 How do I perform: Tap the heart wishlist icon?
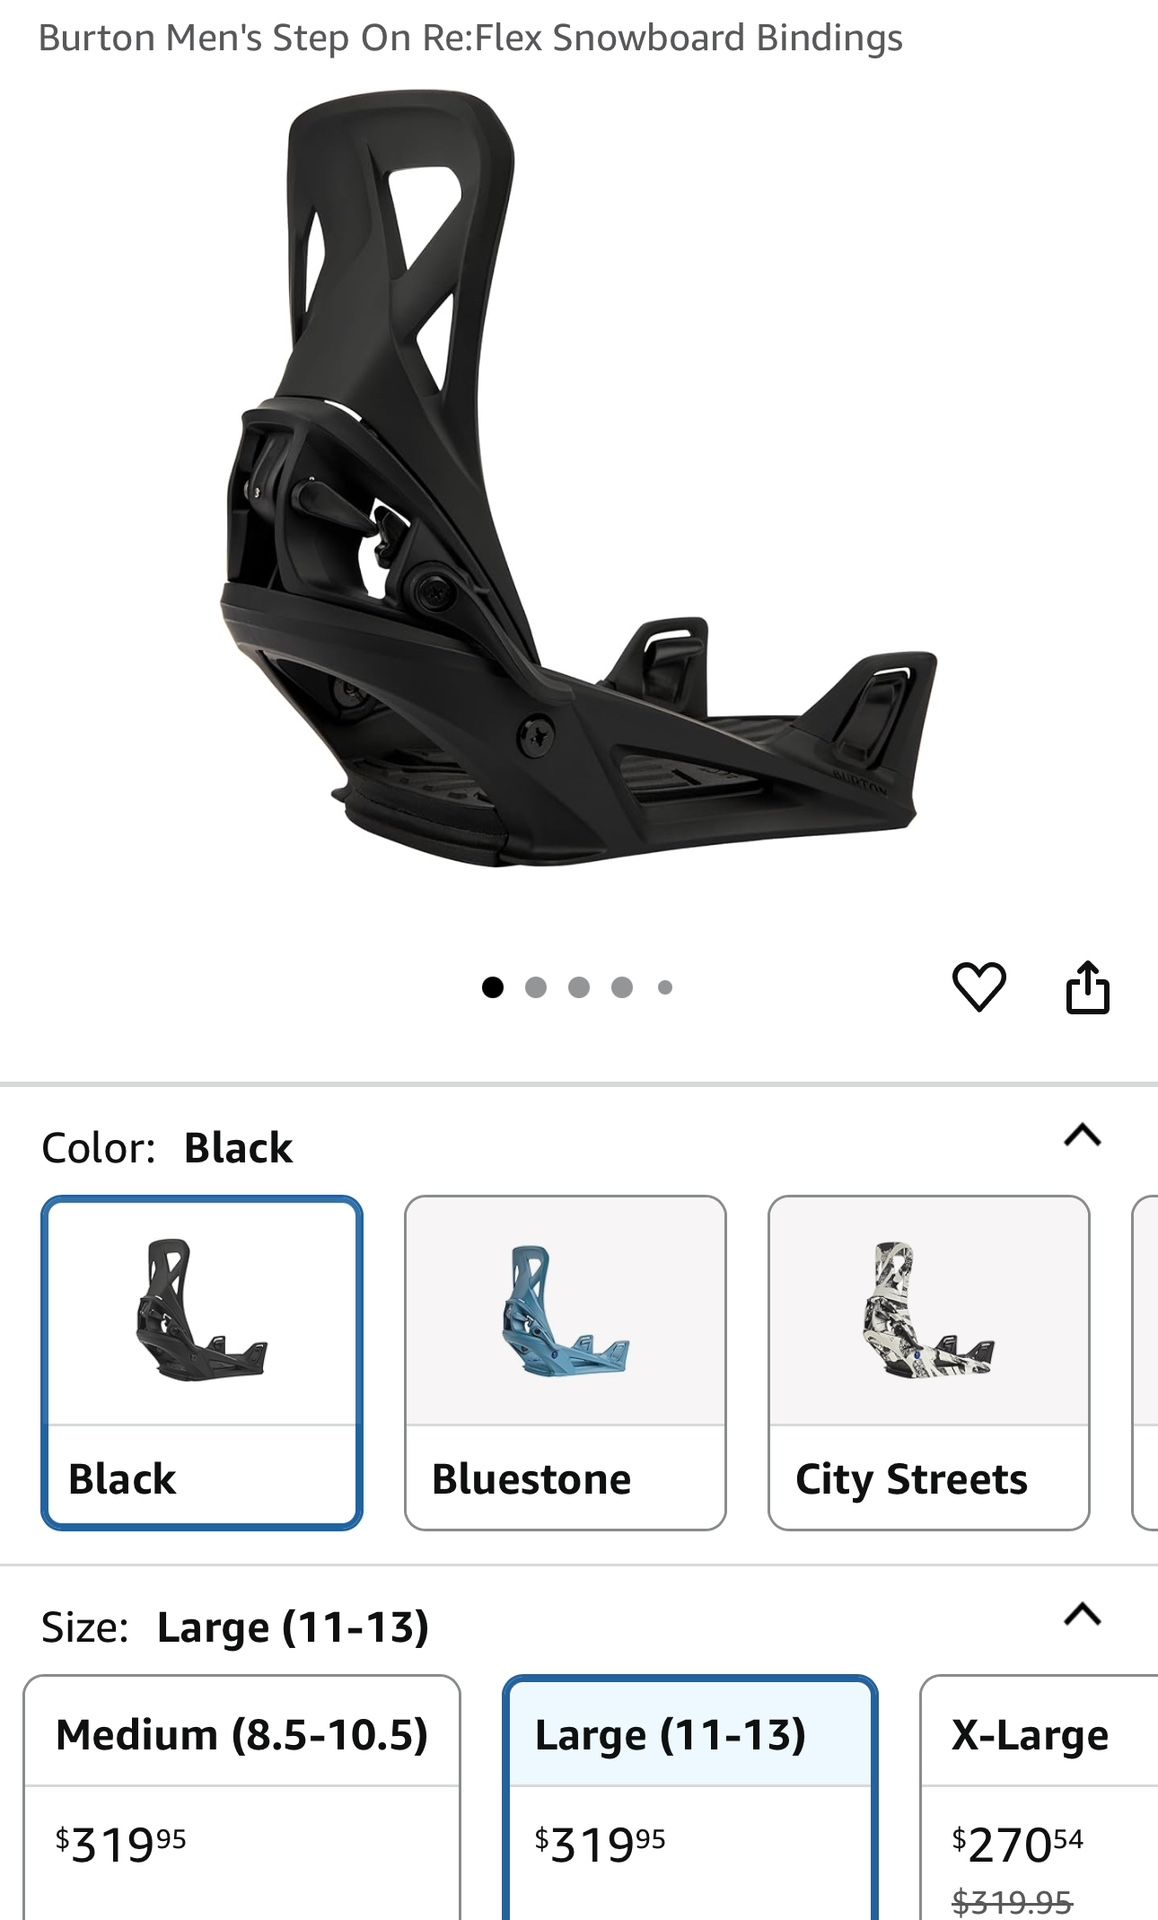tap(978, 987)
